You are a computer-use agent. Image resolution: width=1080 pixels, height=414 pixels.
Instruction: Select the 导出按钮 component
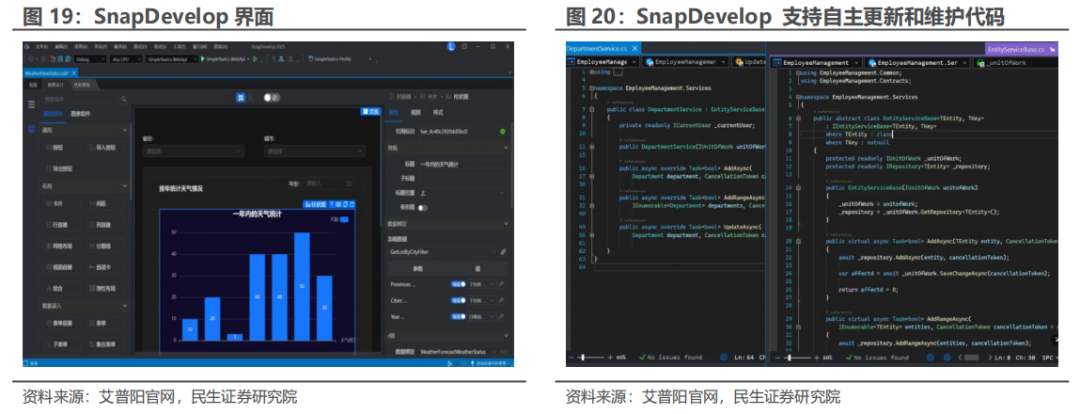61,169
